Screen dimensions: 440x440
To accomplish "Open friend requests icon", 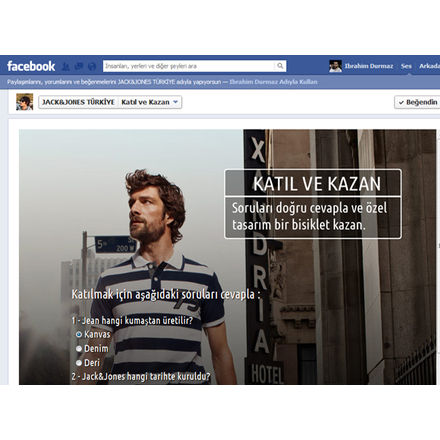I will [x=66, y=66].
